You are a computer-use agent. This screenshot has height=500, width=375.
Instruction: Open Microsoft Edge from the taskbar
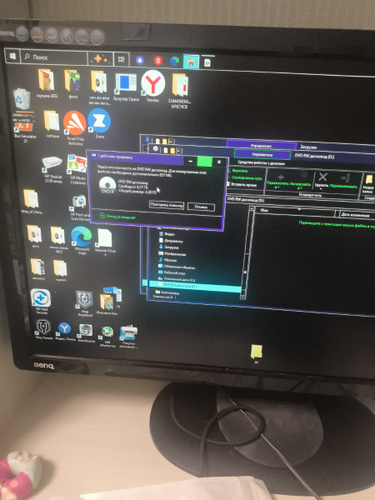[x=174, y=61]
